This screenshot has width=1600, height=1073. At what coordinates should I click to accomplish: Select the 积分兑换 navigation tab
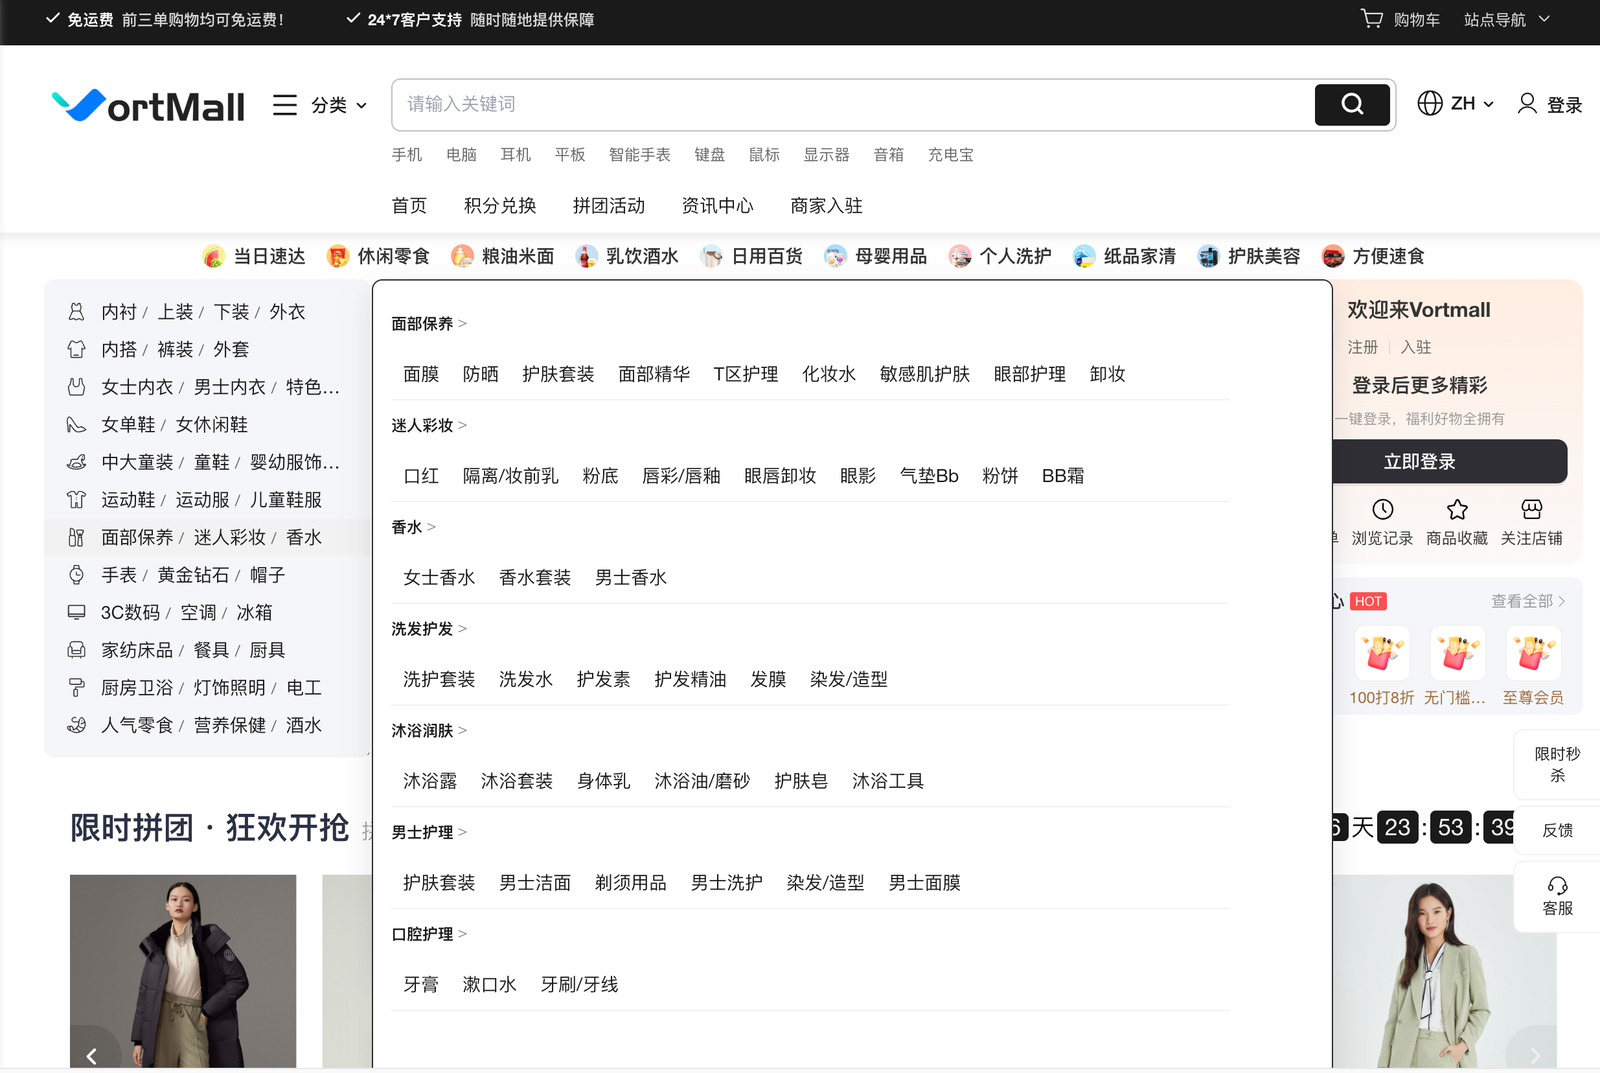(500, 206)
